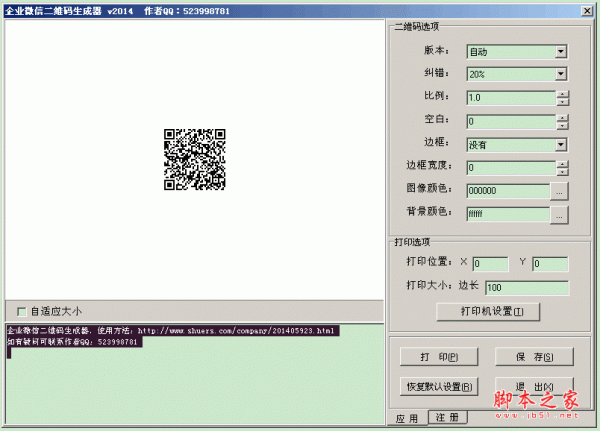Click the 退出(X) exit button
The height and width of the screenshot is (431, 600).
click(534, 386)
